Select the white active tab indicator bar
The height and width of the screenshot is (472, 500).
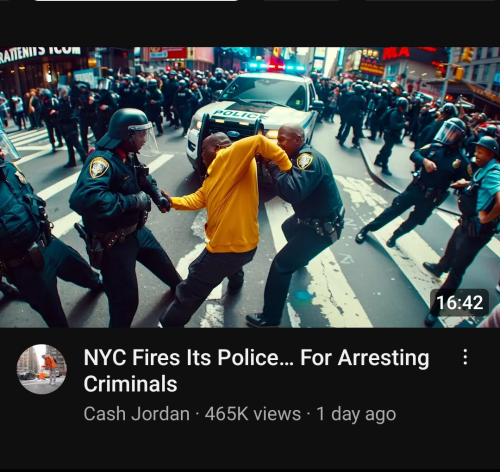point(136,1)
